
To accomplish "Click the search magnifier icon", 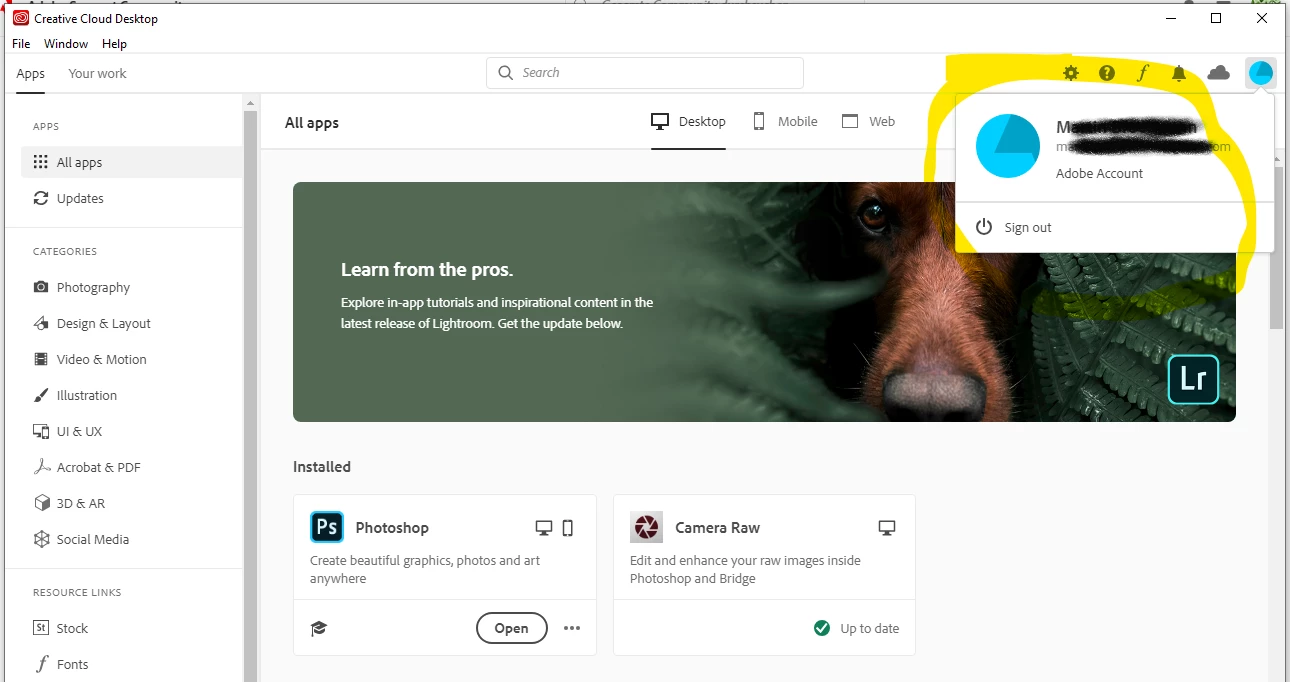I will 506,73.
